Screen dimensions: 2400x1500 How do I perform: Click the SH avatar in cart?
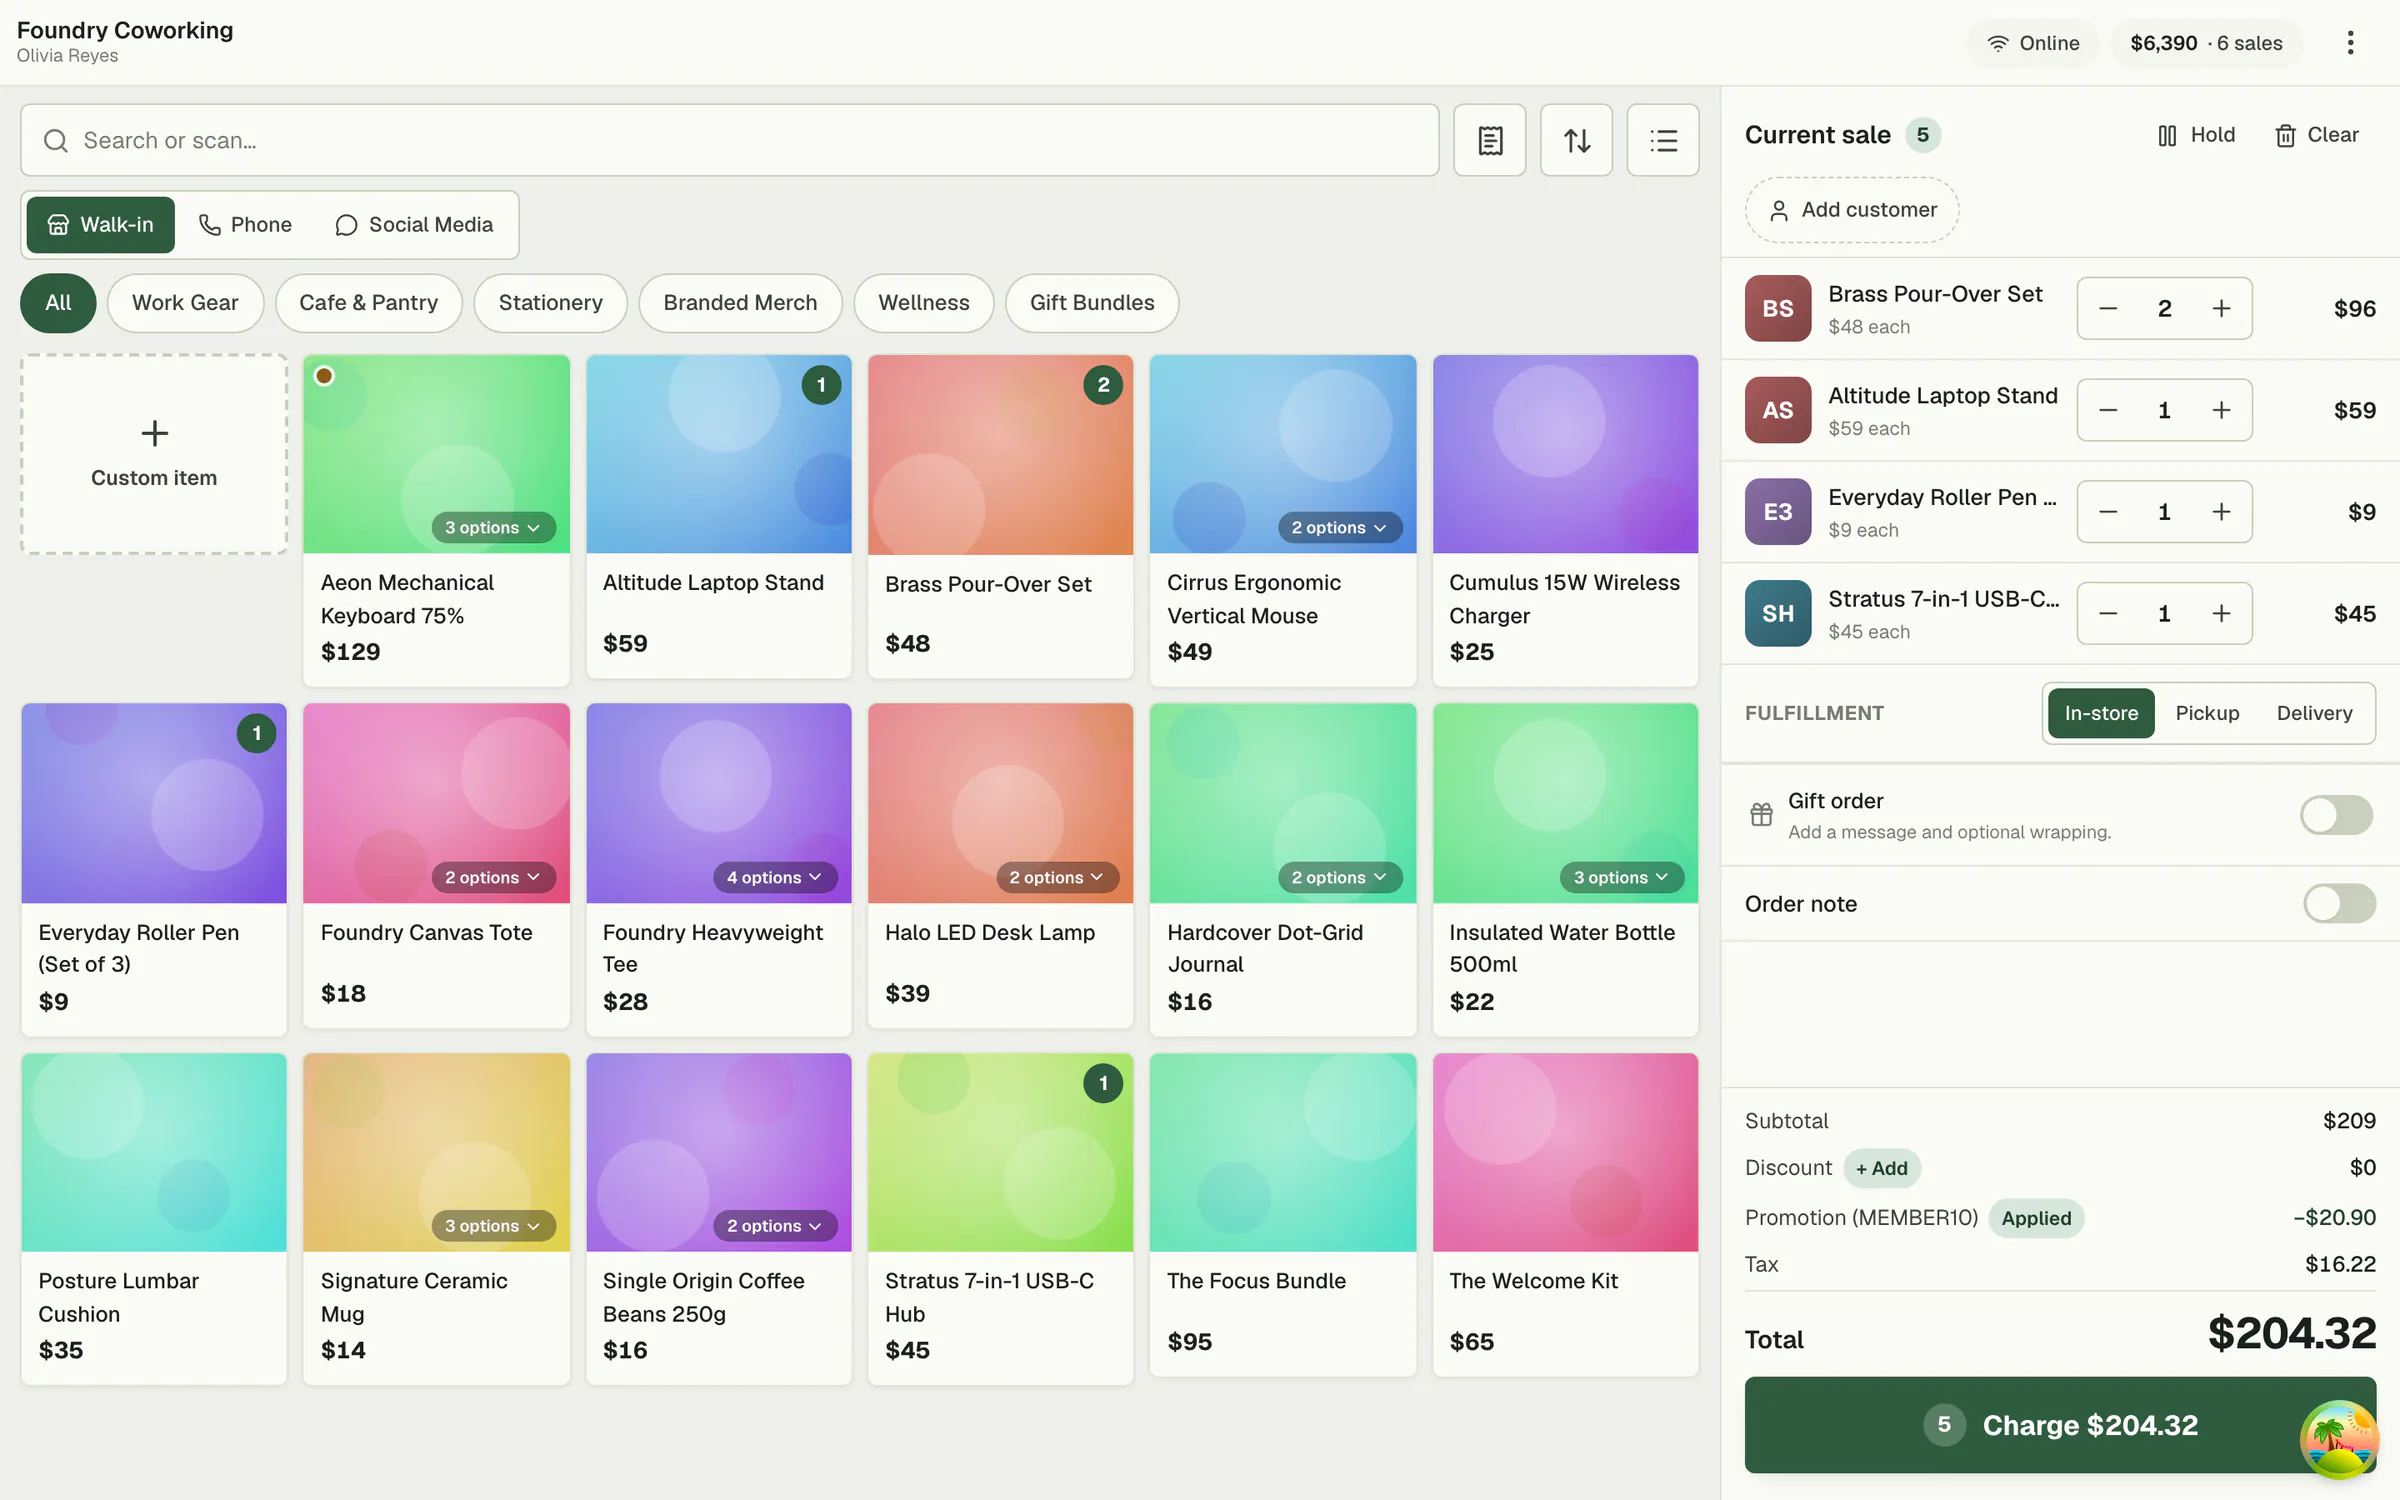[x=1777, y=613]
